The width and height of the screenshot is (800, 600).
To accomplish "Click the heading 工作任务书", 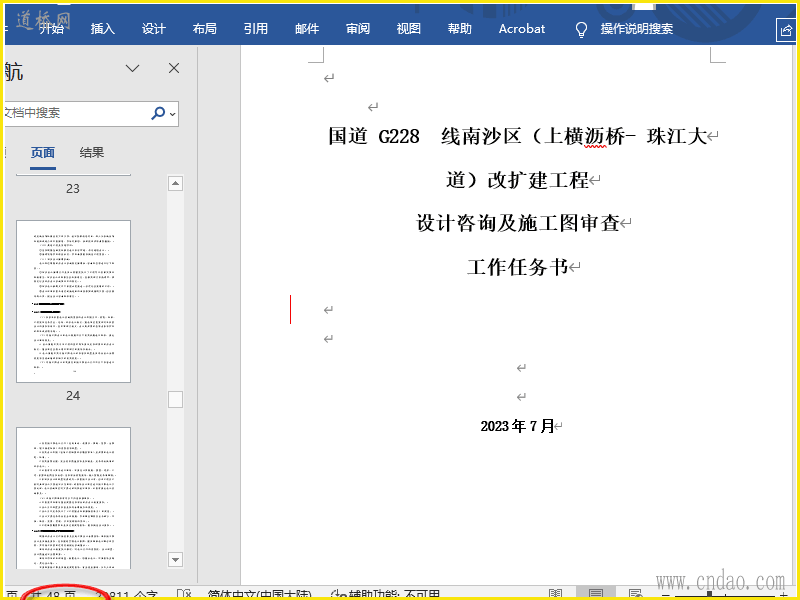I will (518, 267).
